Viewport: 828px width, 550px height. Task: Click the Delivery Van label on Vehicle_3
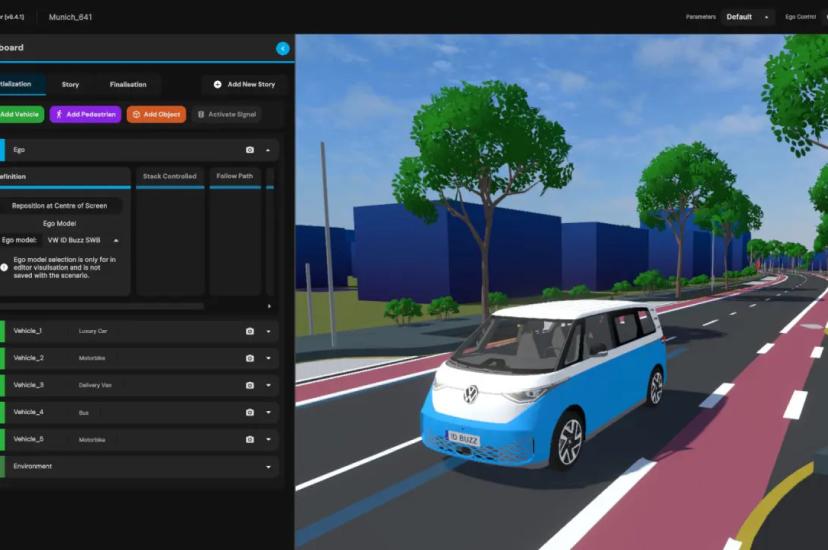[x=95, y=385]
